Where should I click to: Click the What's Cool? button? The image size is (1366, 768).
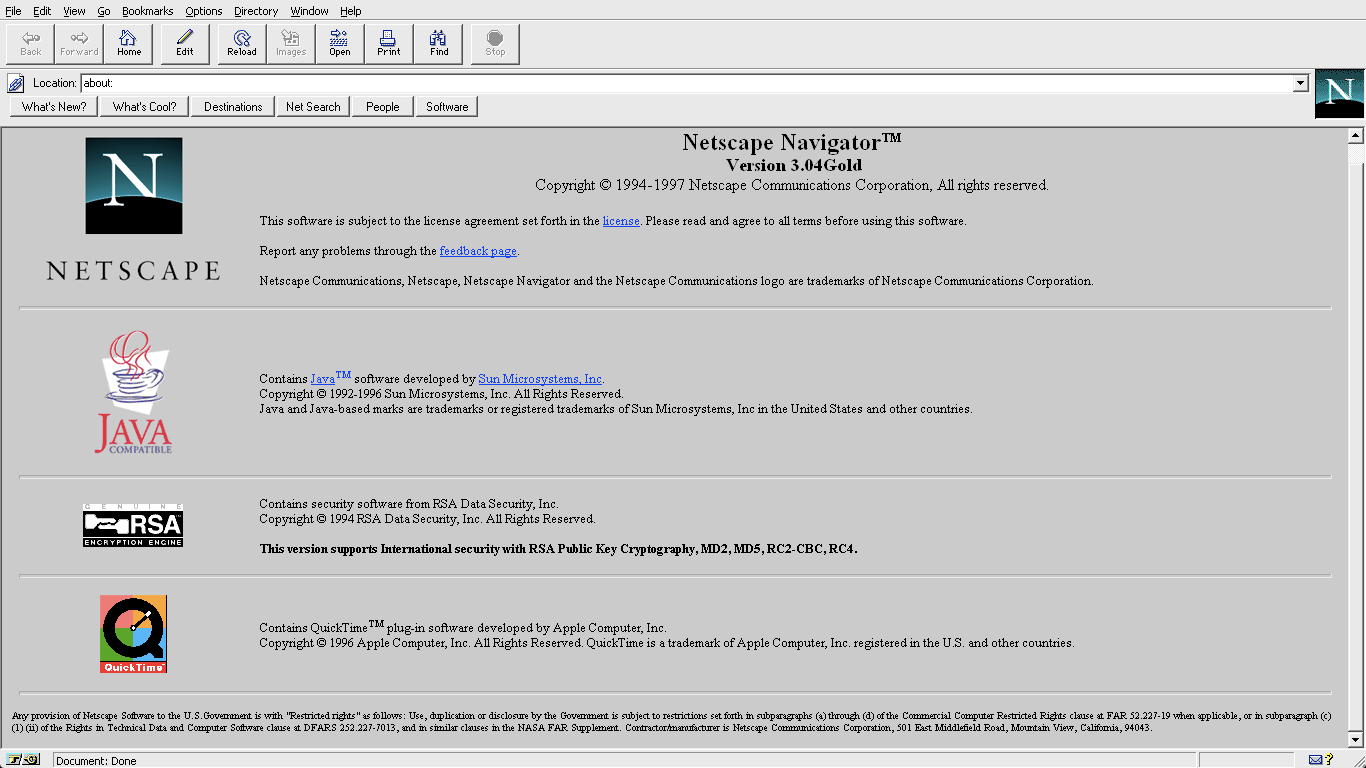click(144, 107)
